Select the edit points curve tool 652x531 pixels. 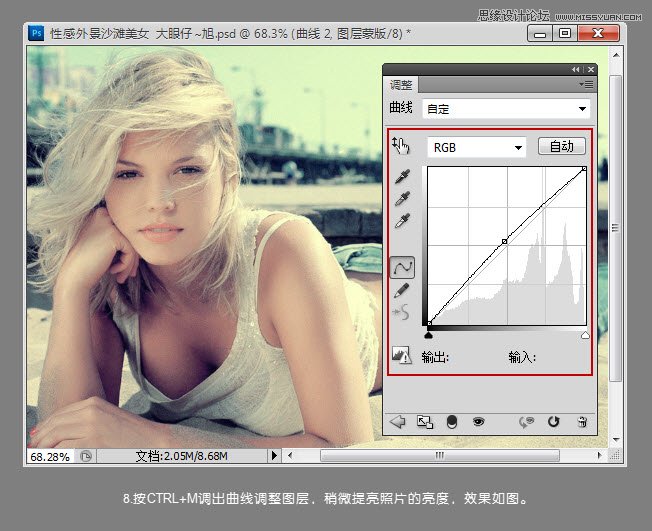coord(402,267)
